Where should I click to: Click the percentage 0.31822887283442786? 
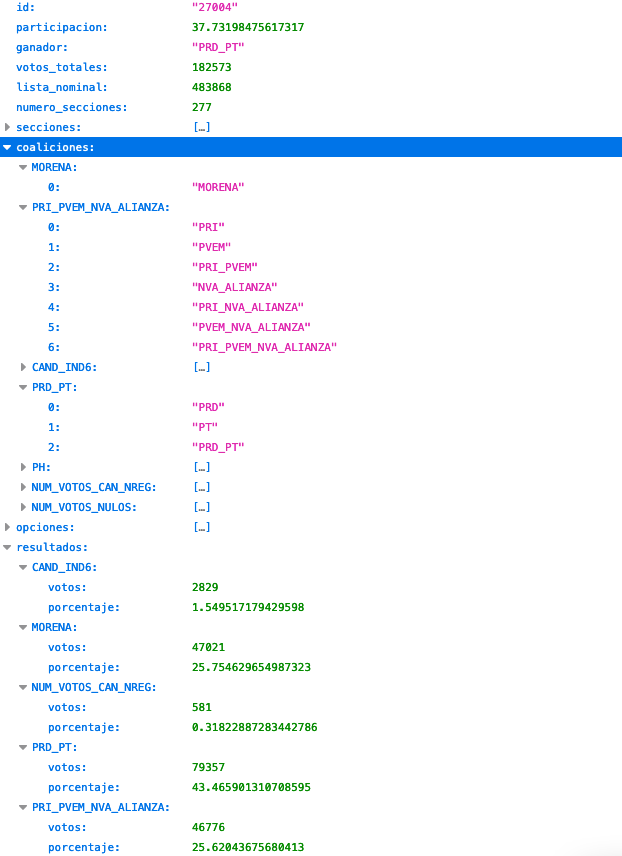point(254,728)
